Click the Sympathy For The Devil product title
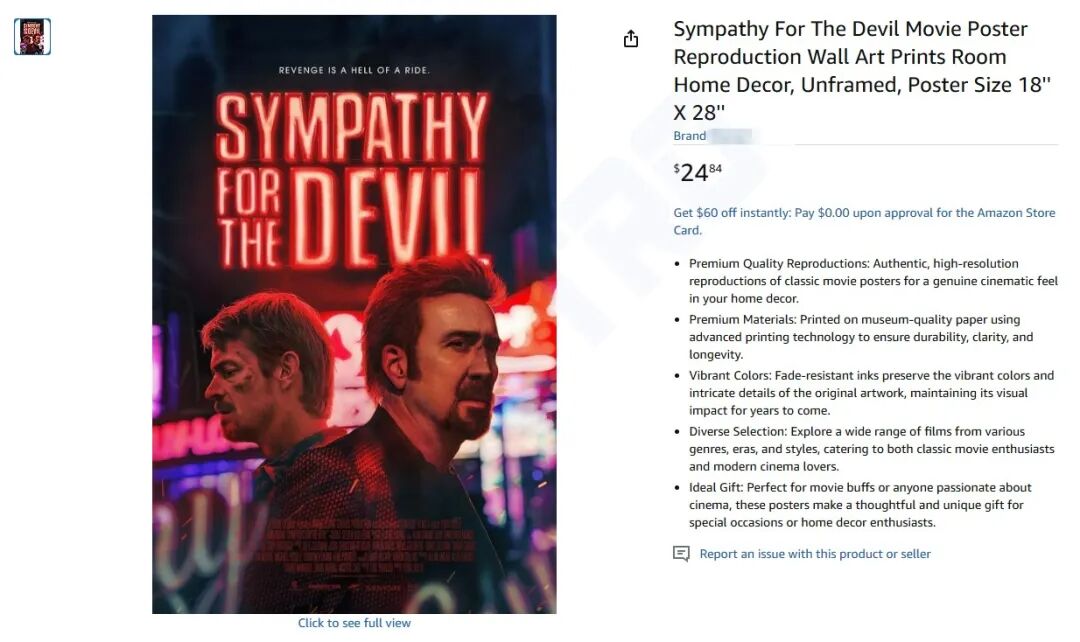 pos(862,70)
